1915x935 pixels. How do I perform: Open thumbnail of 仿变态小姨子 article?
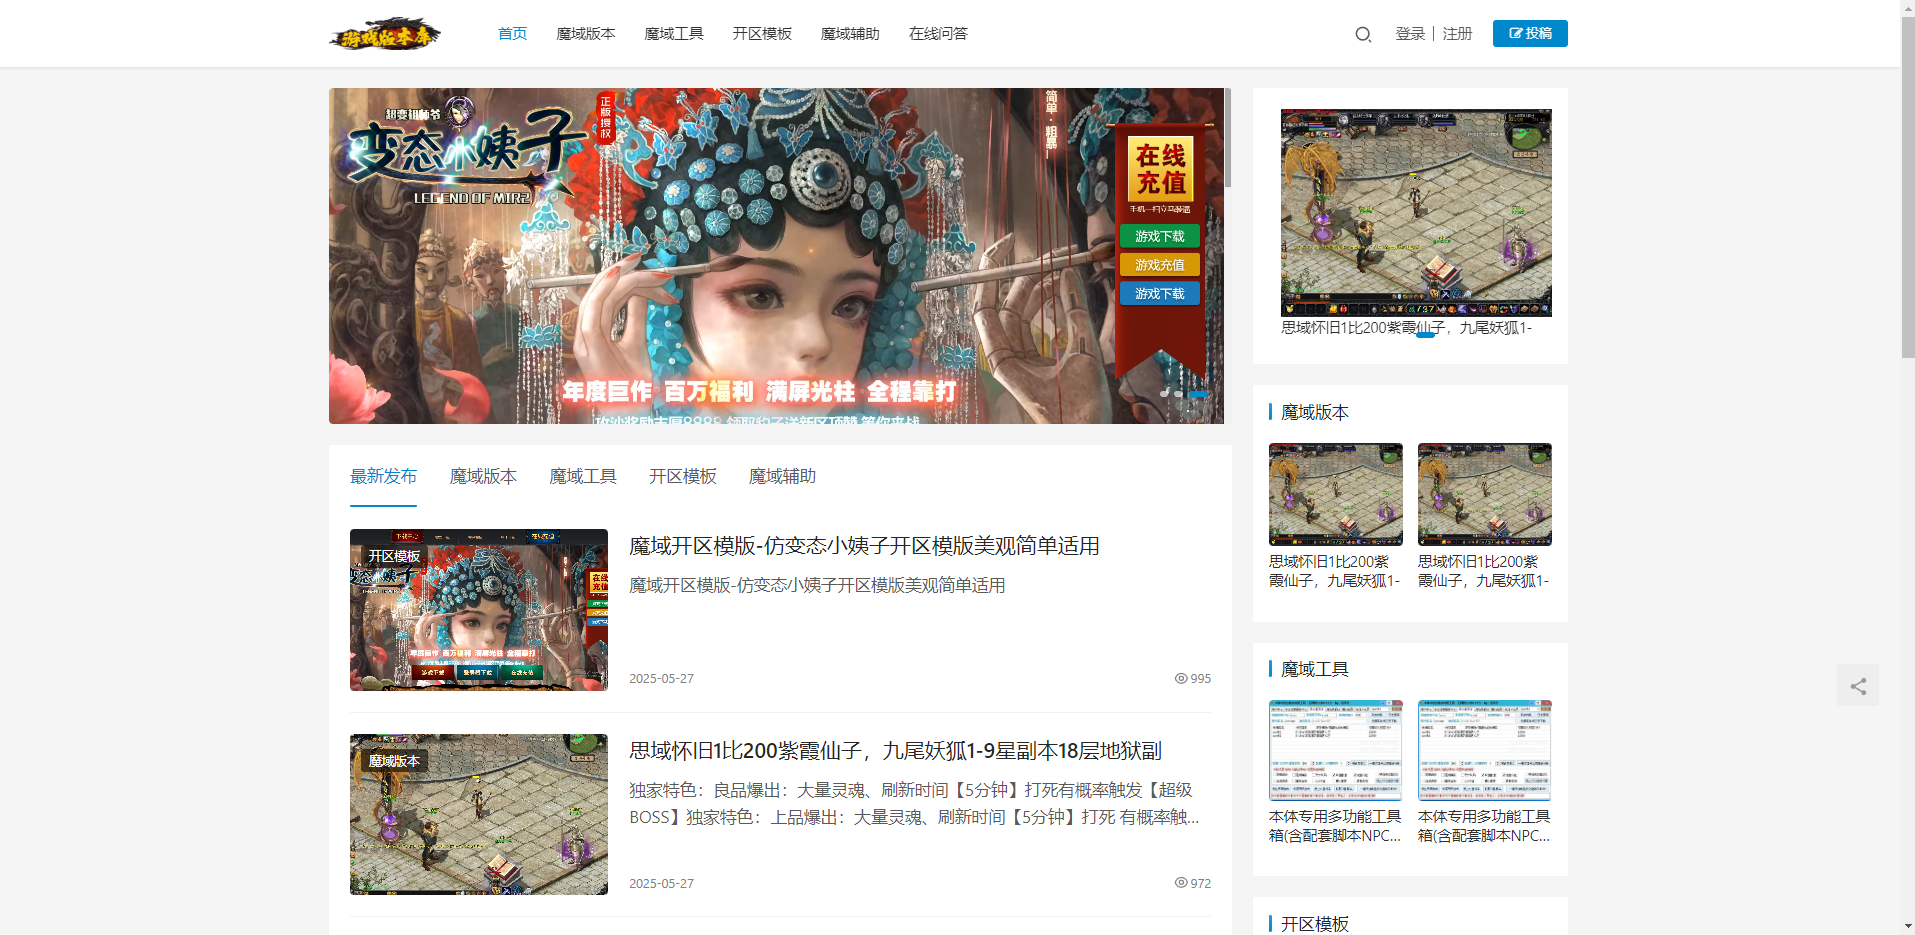(x=479, y=610)
